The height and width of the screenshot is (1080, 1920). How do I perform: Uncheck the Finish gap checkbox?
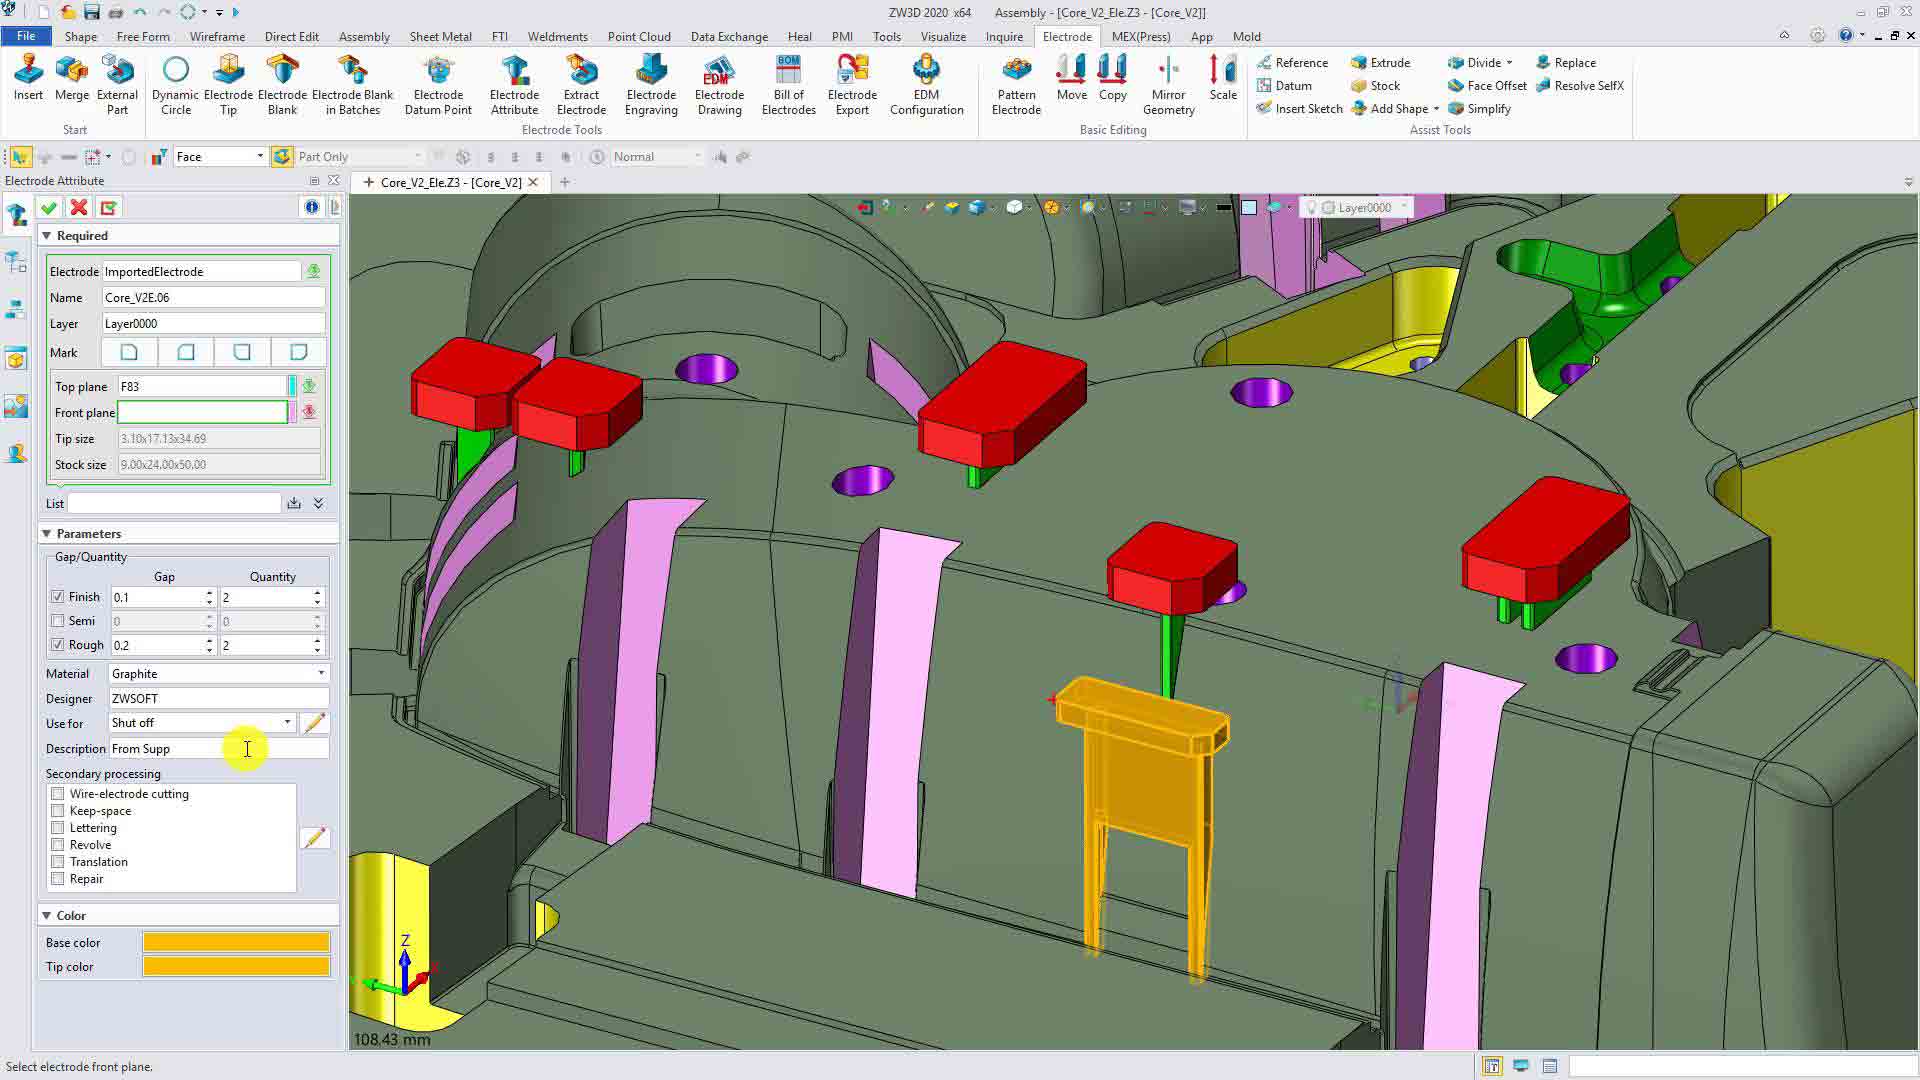tap(58, 597)
